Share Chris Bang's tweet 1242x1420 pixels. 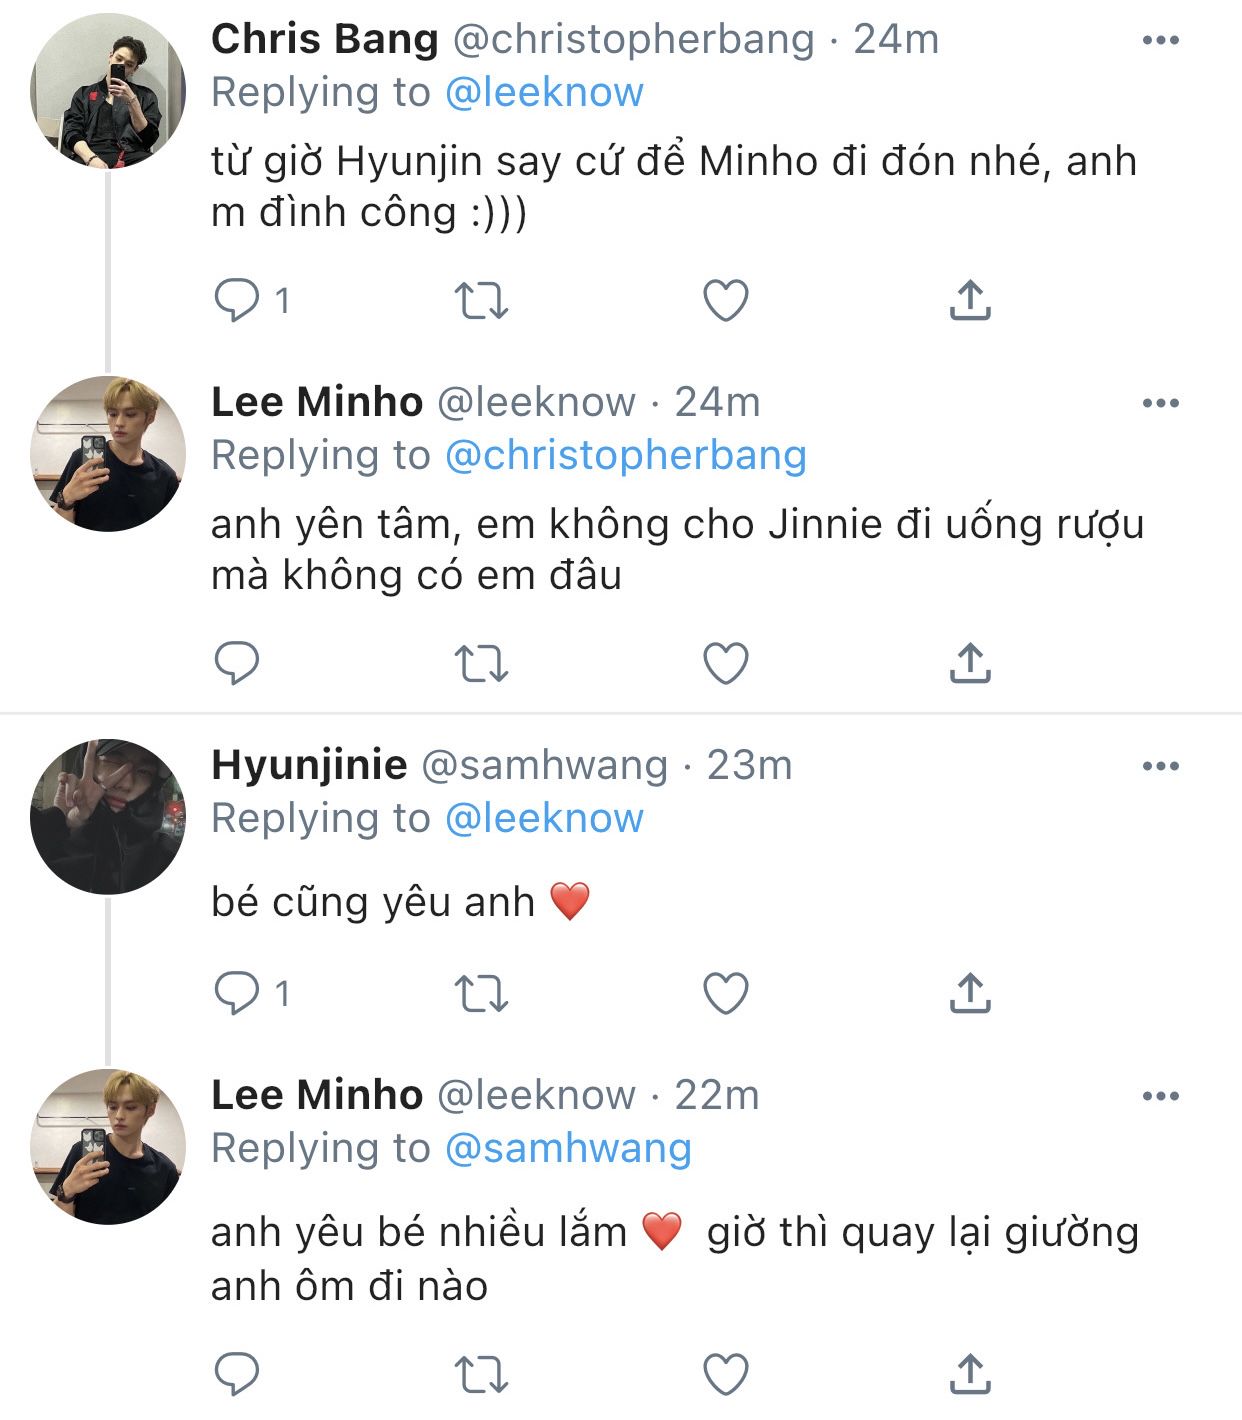969,300
